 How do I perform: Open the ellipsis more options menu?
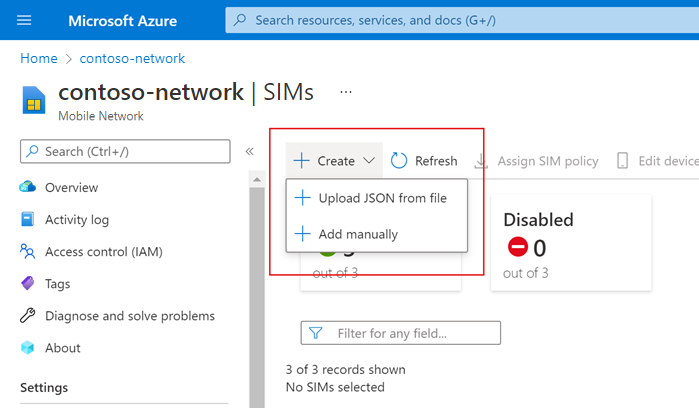click(x=346, y=92)
